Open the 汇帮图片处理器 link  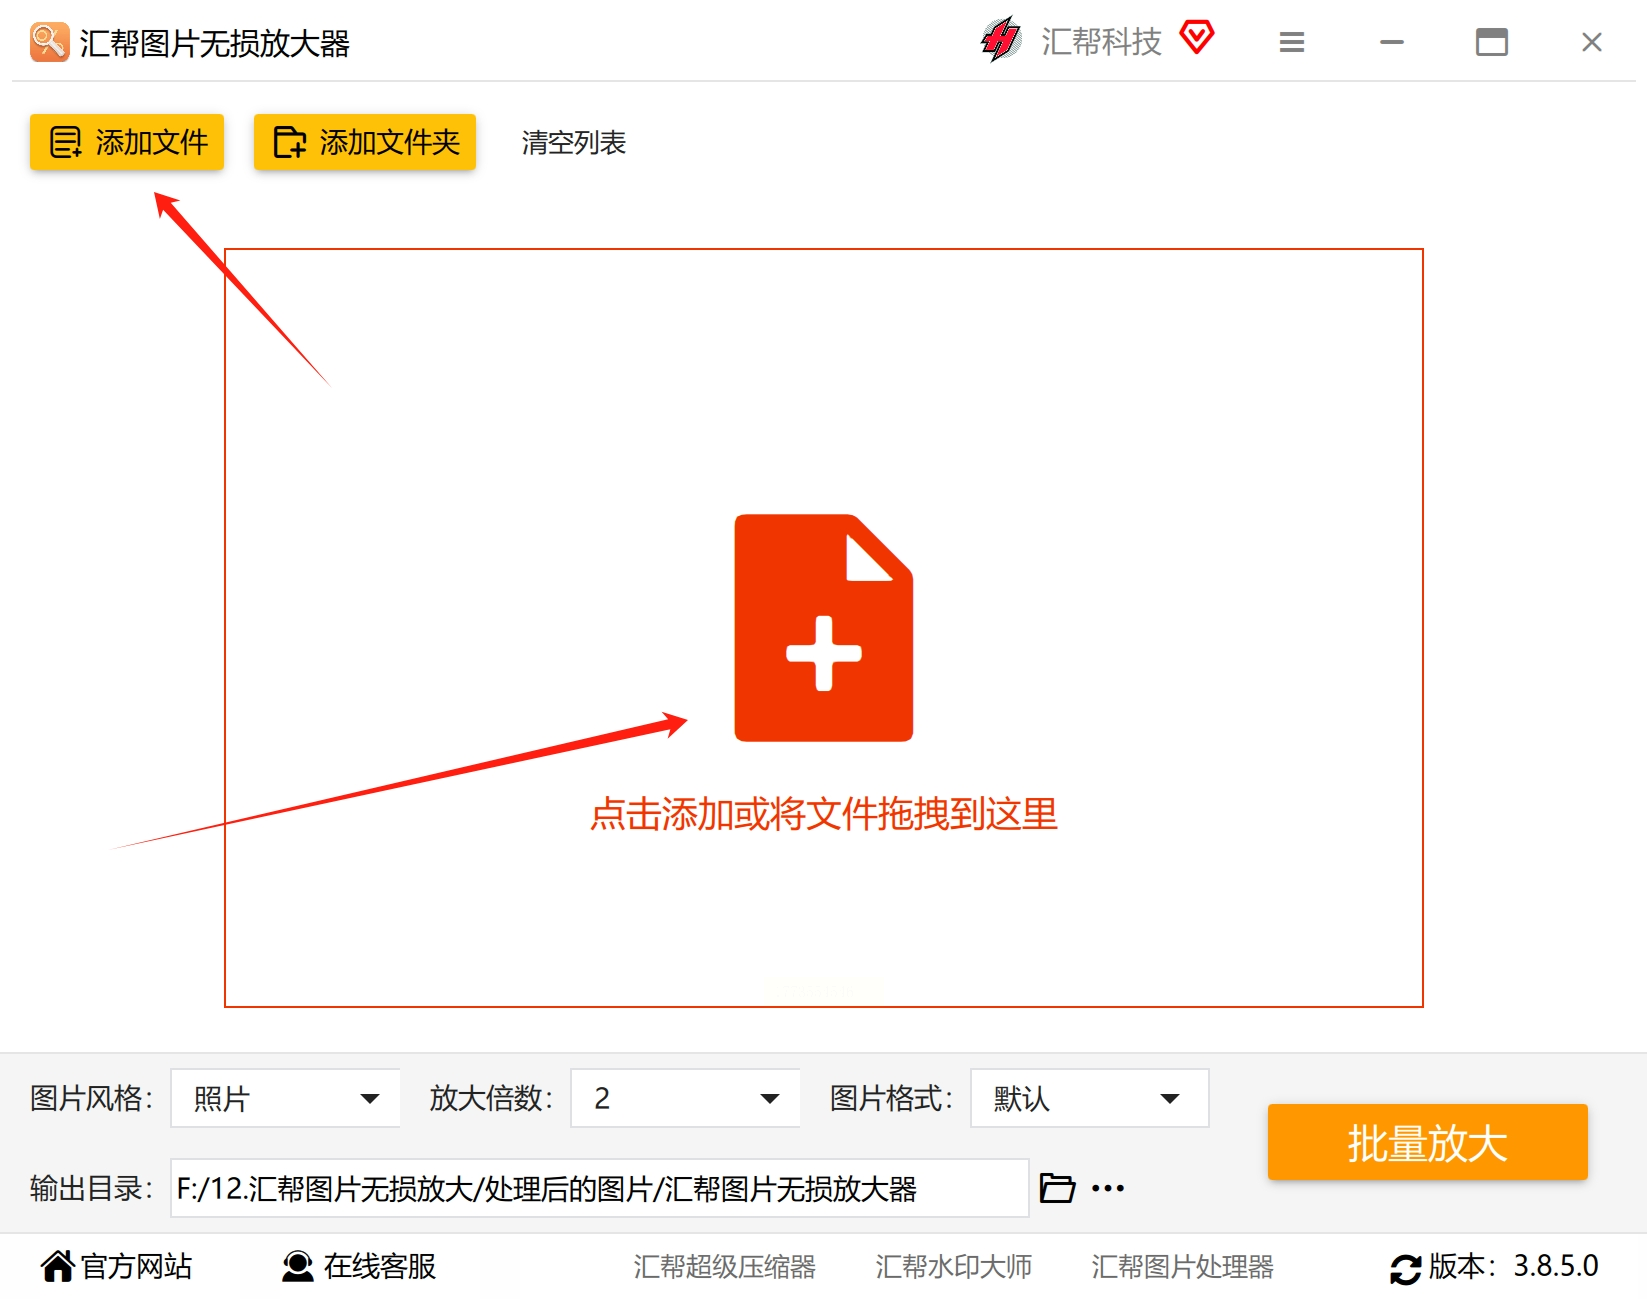click(1183, 1267)
